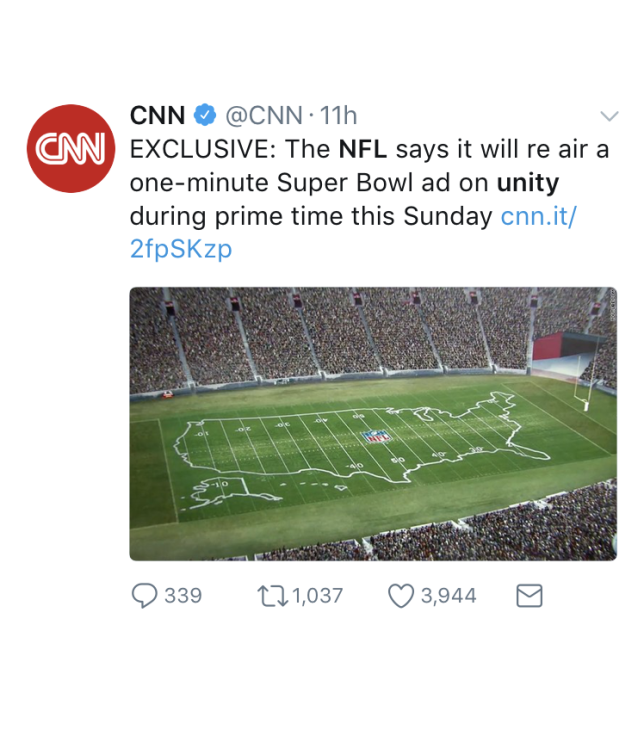
Task: Tap the reply speech bubble icon
Action: (145, 596)
